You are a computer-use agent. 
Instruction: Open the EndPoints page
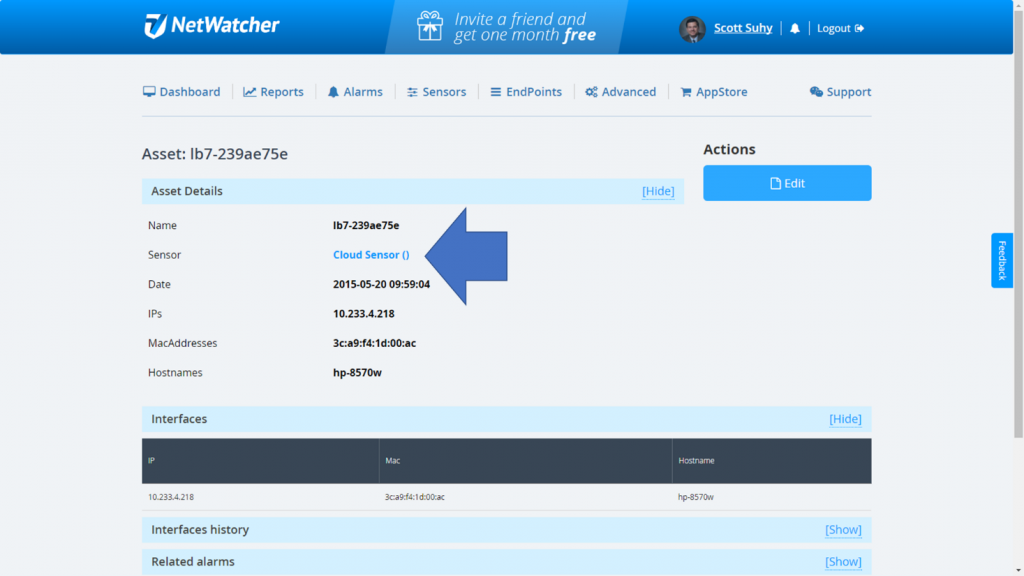pos(525,92)
